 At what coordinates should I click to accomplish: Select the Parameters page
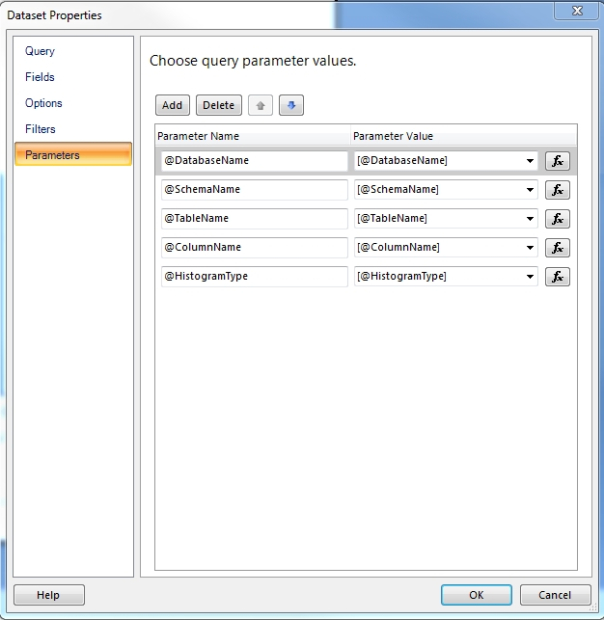click(73, 154)
